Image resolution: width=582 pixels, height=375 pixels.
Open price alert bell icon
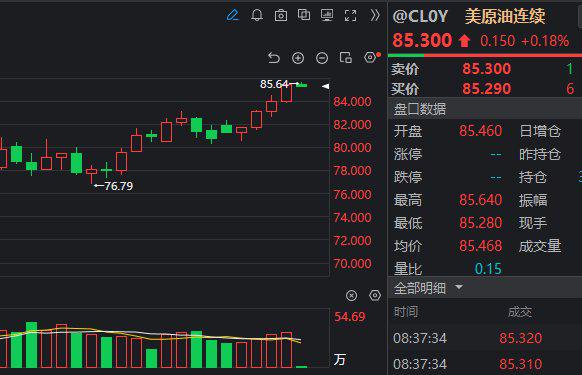click(257, 15)
